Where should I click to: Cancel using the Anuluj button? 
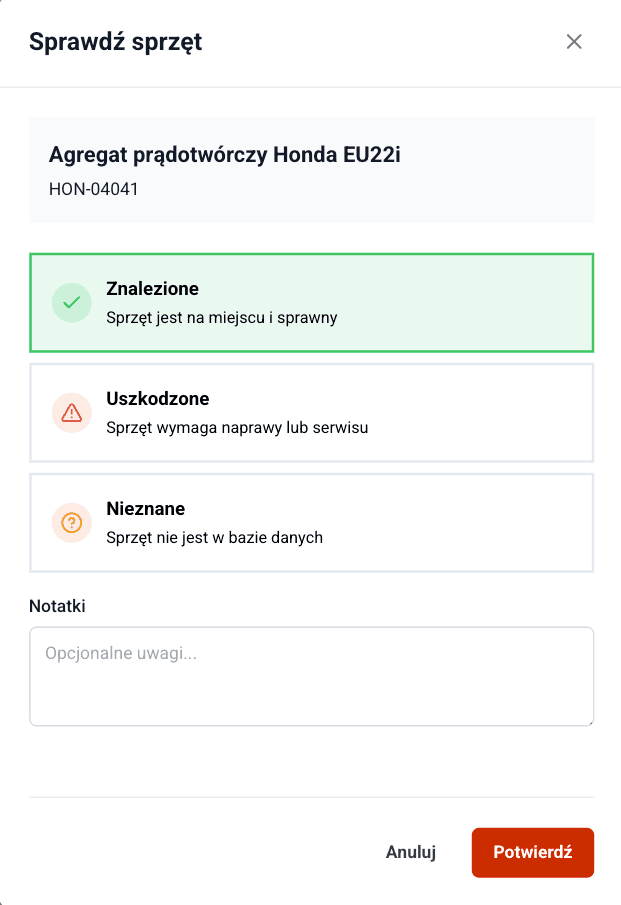[x=410, y=852]
